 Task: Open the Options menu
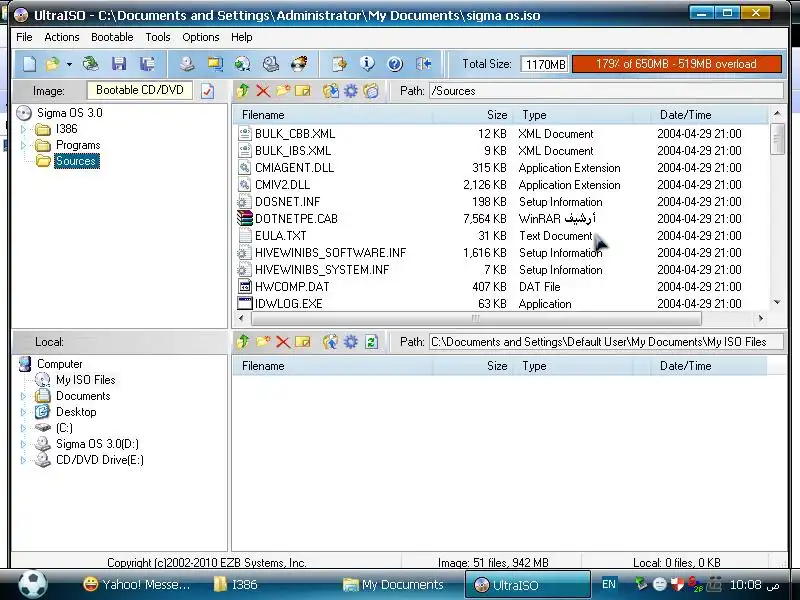201,37
